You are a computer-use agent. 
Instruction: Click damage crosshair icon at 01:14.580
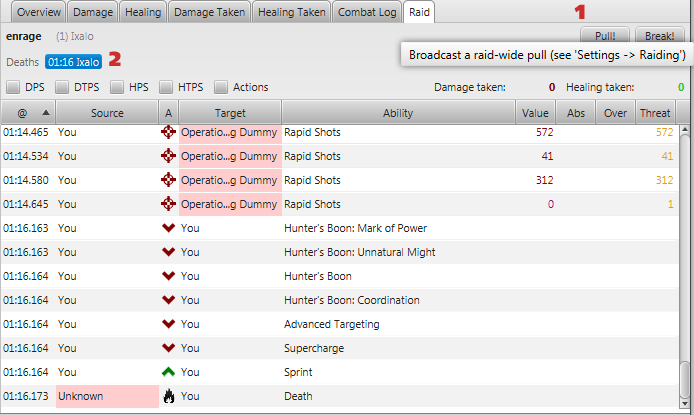[x=168, y=180]
